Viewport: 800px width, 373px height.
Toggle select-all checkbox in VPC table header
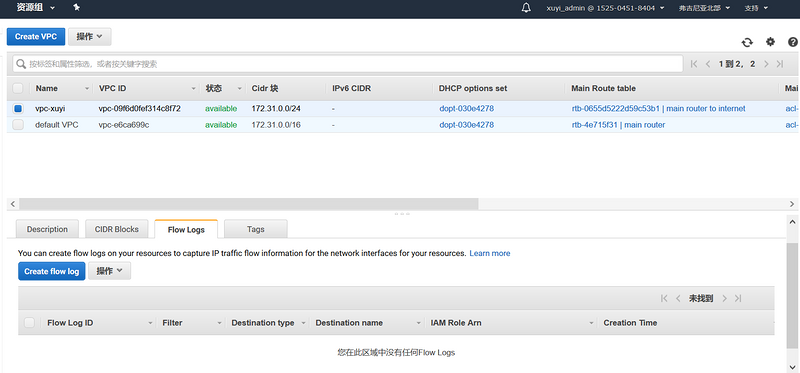tap(18, 88)
